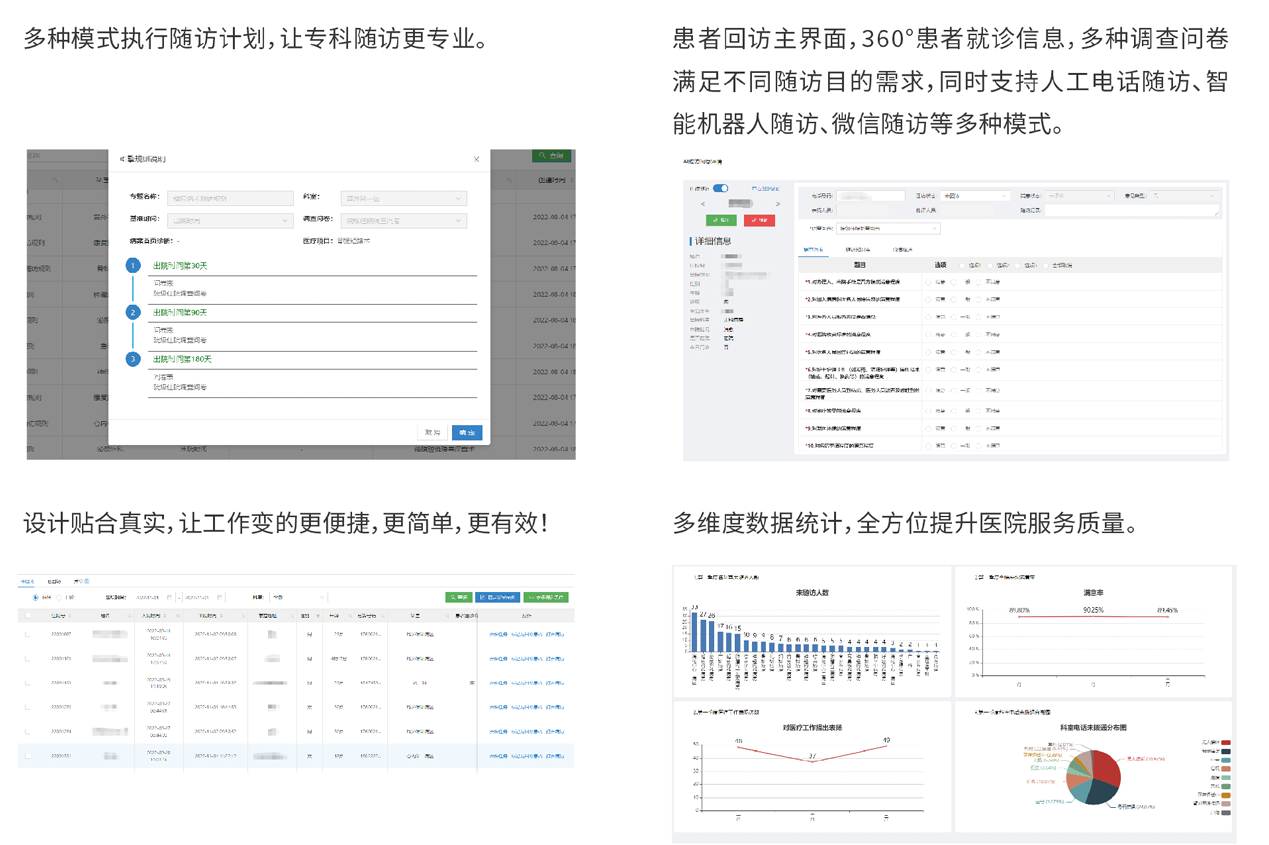The height and width of the screenshot is (845, 1269).
Task: Click red slice of department pie chart
Action: tap(1106, 765)
